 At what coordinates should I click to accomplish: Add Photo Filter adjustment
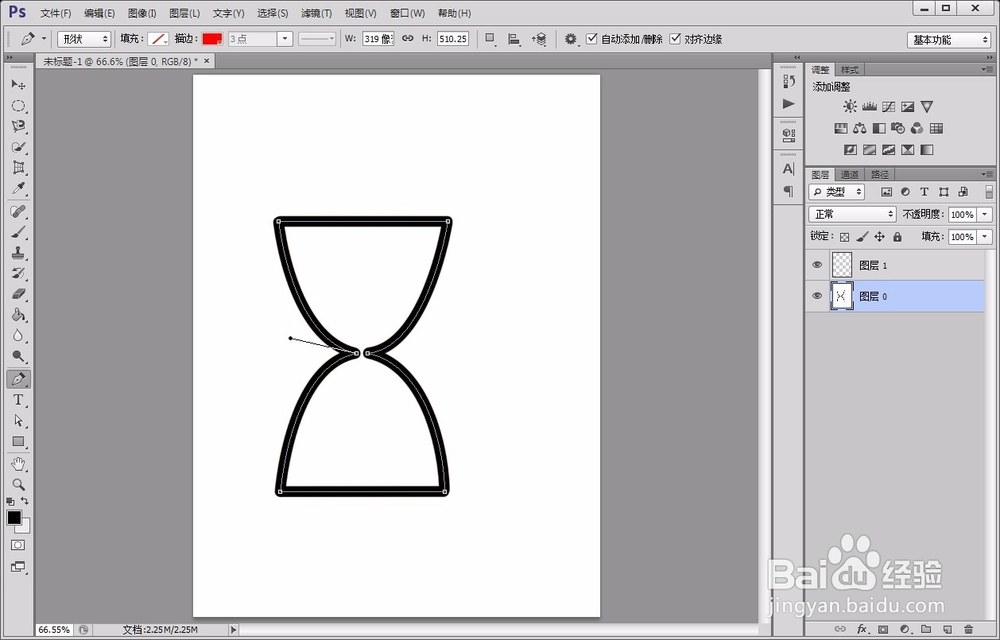[898, 128]
